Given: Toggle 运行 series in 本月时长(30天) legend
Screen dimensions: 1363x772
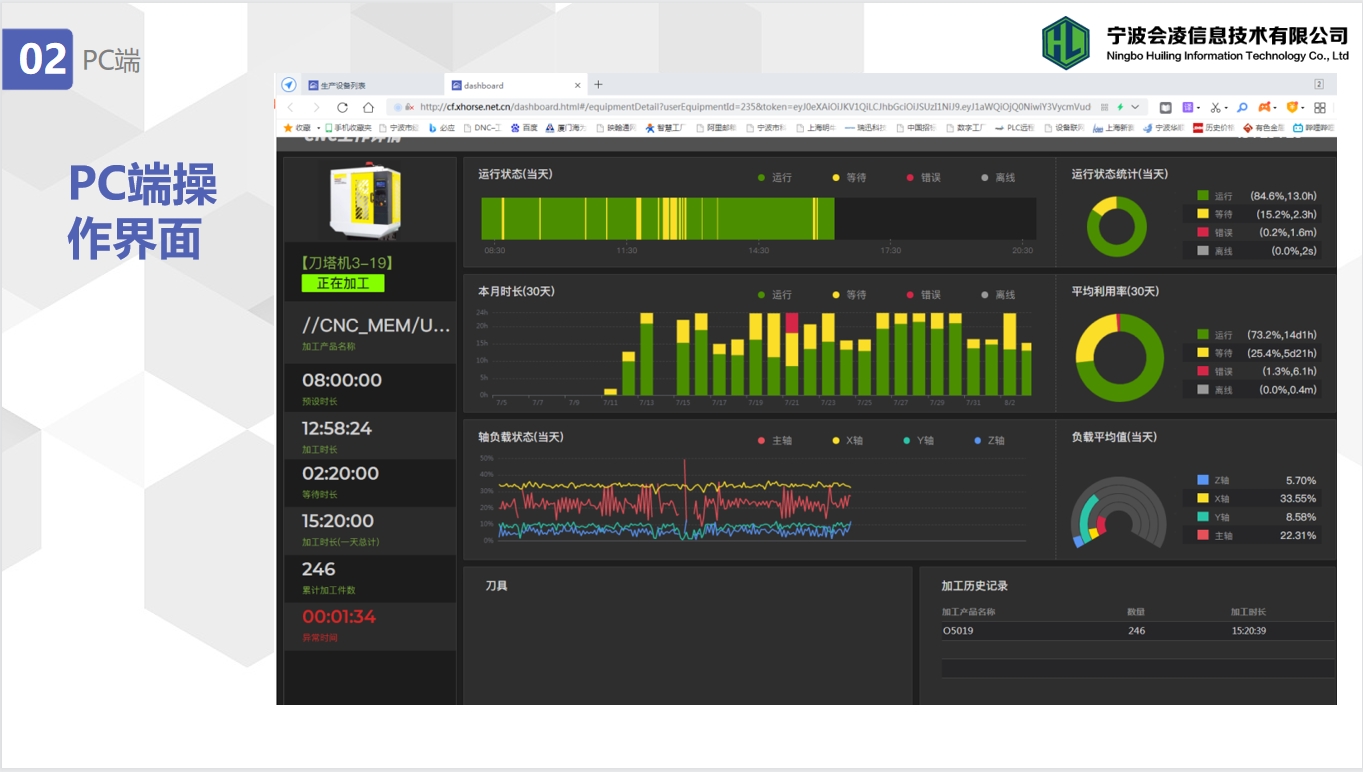Looking at the screenshot, I should coord(775,294).
